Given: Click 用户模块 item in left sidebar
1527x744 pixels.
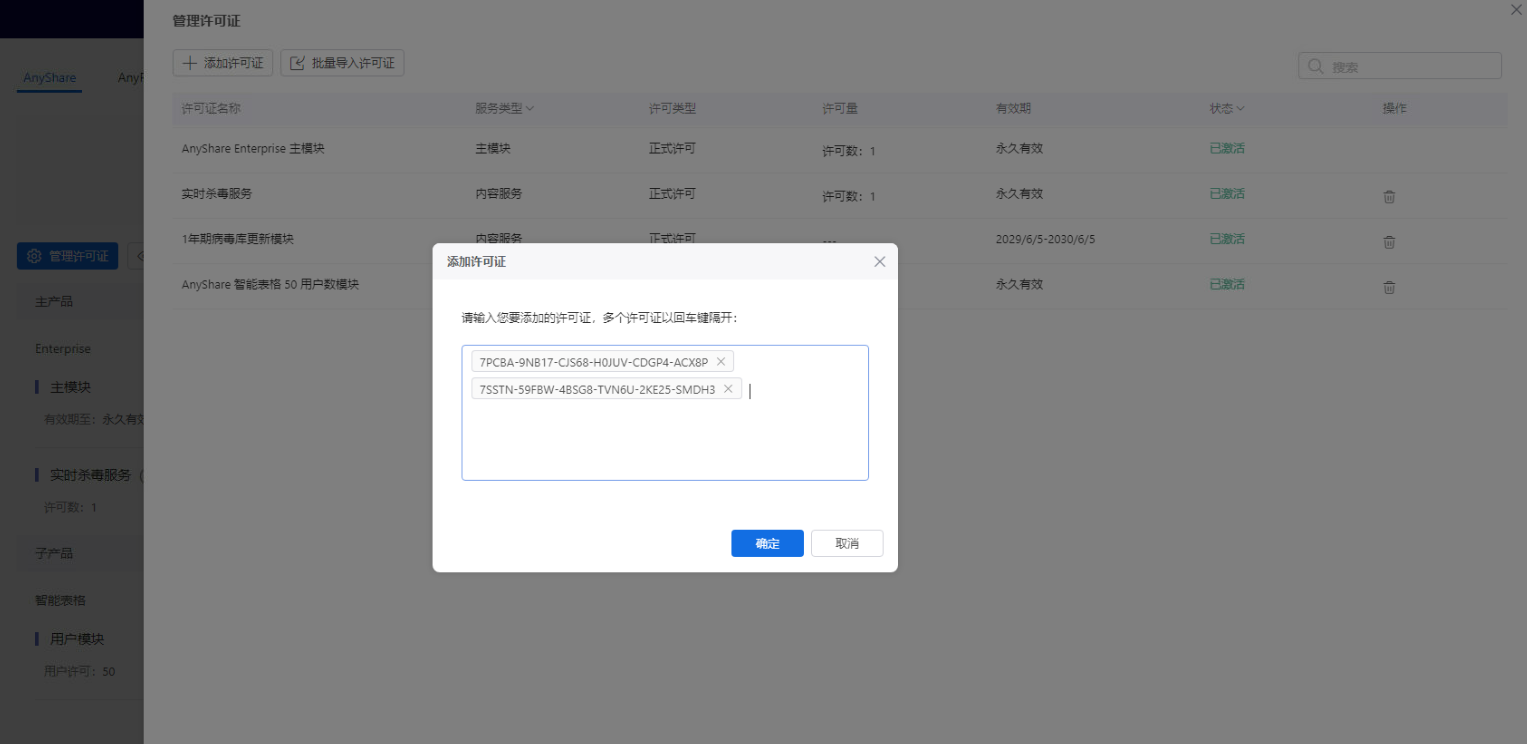Looking at the screenshot, I should point(77,639).
